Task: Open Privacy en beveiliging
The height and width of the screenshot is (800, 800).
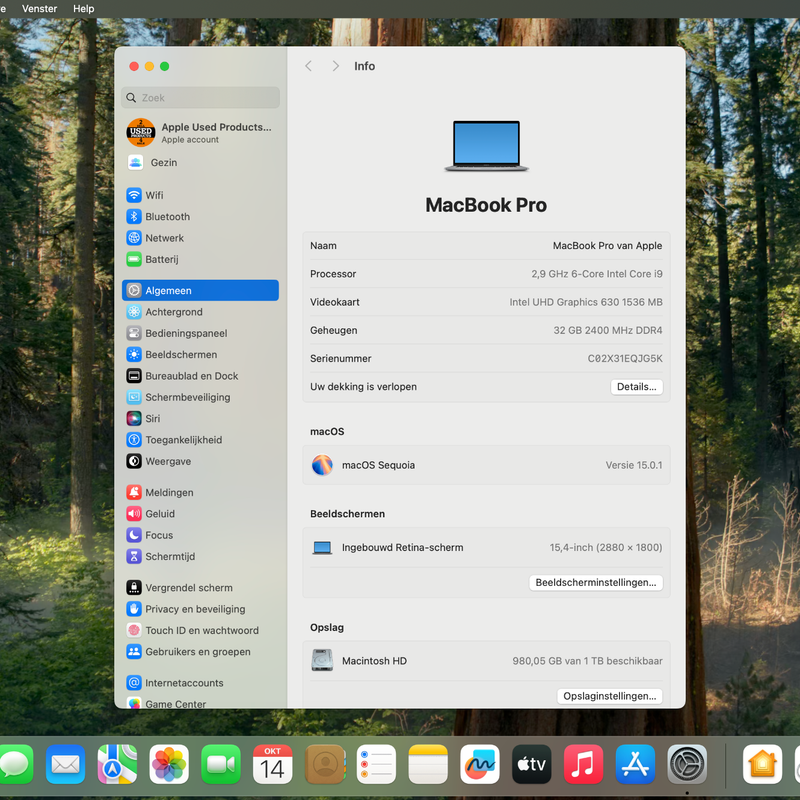Action: point(201,609)
